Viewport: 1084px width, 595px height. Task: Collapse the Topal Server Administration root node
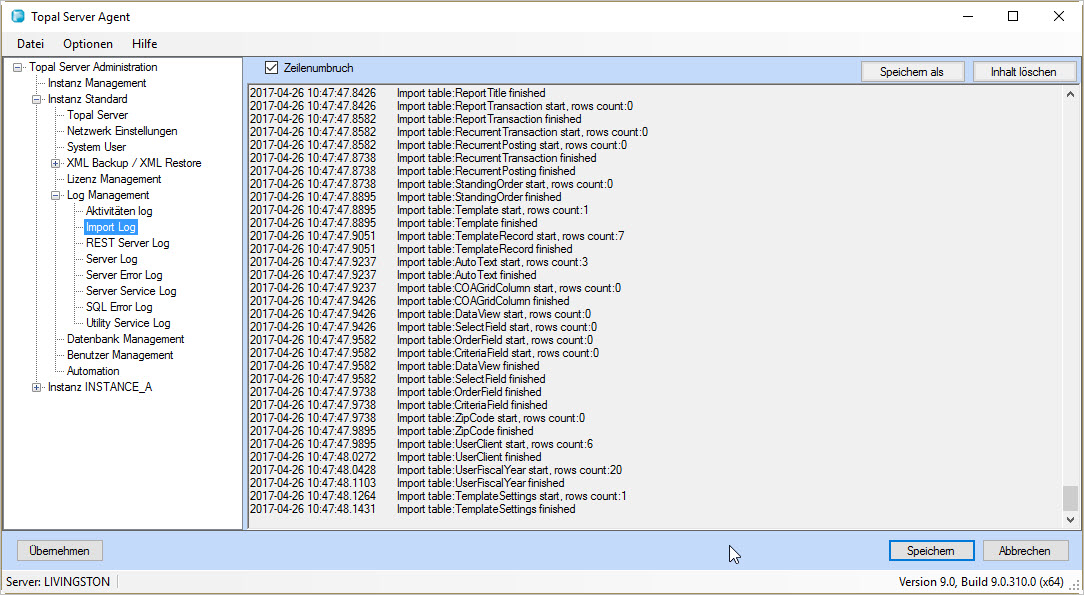[18, 68]
